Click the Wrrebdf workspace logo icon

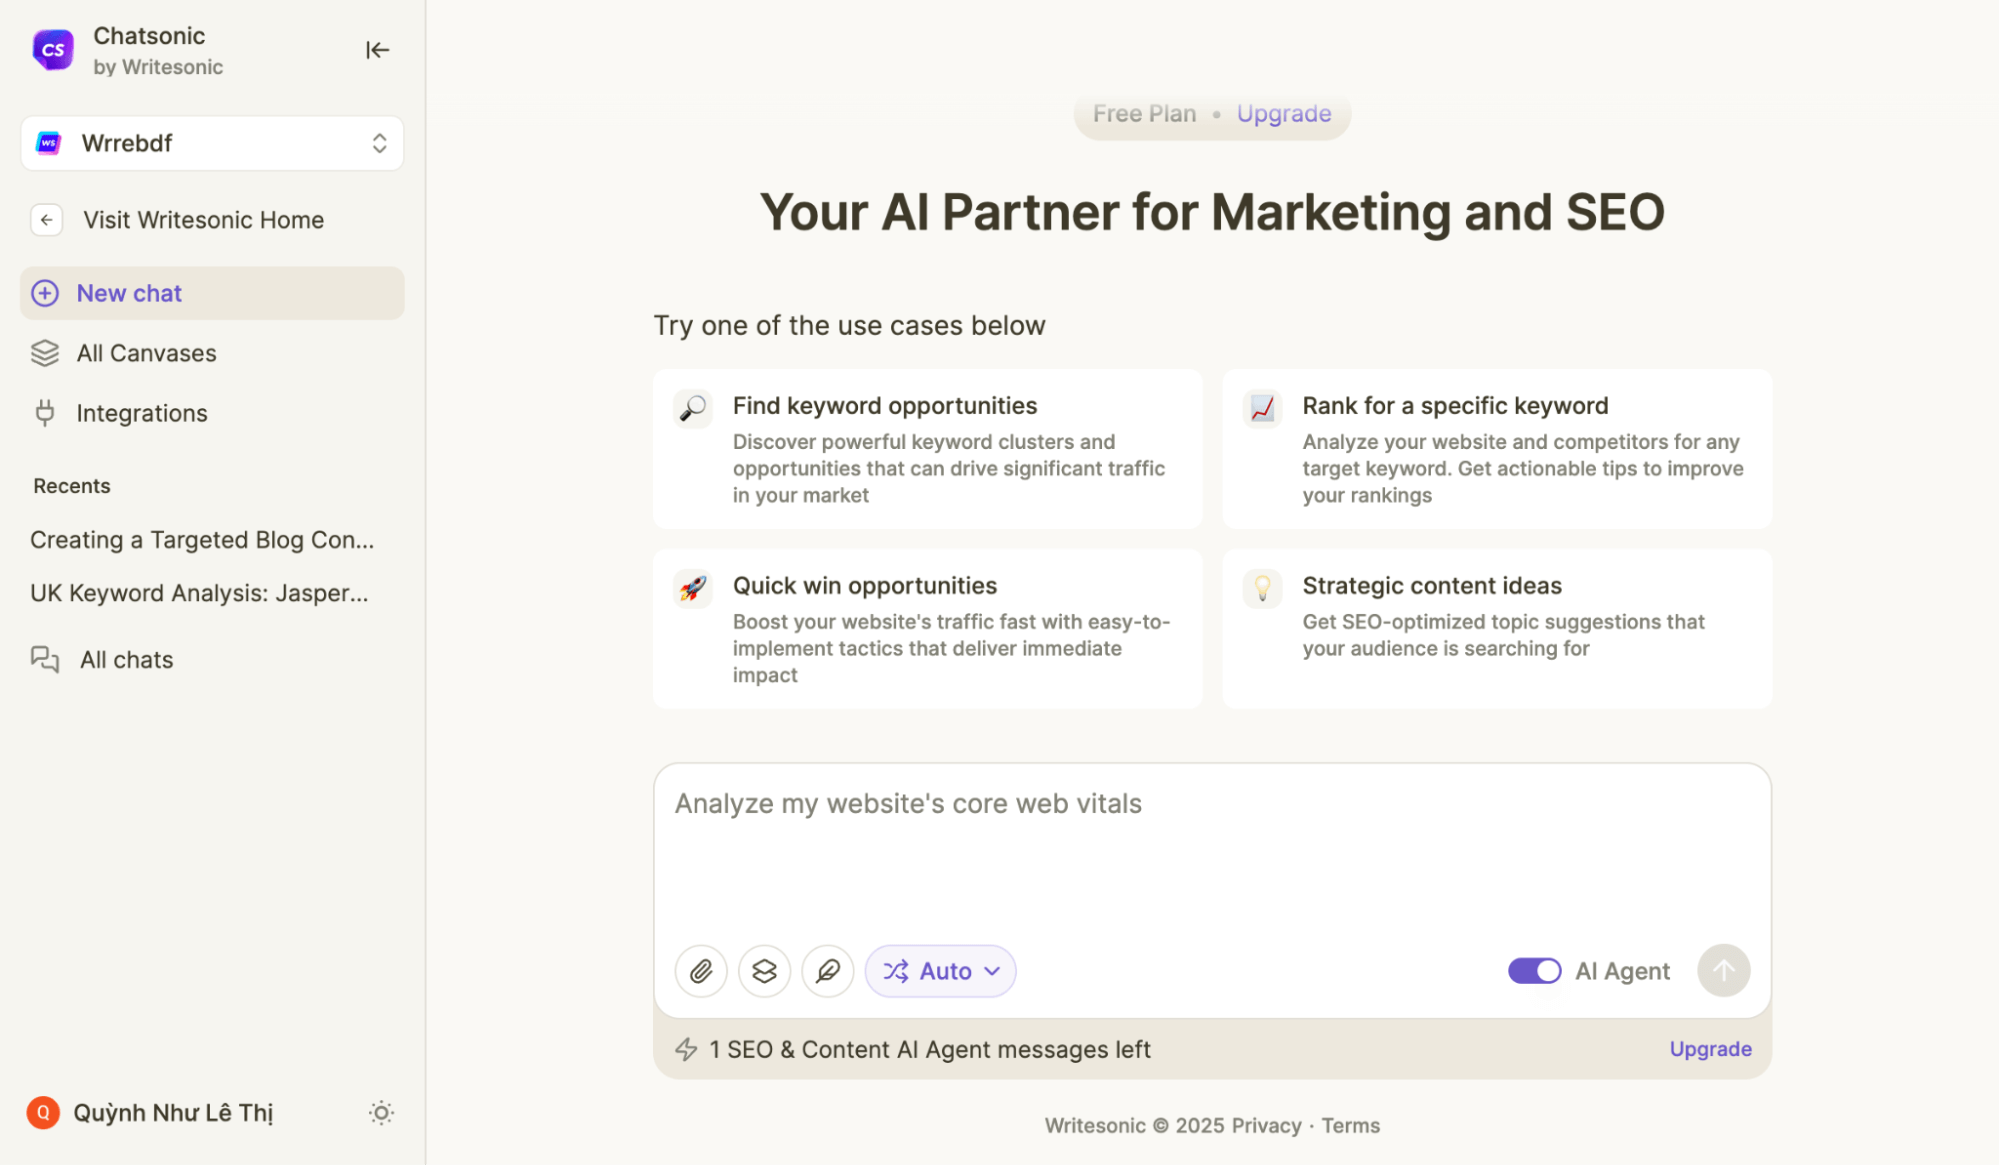49,143
